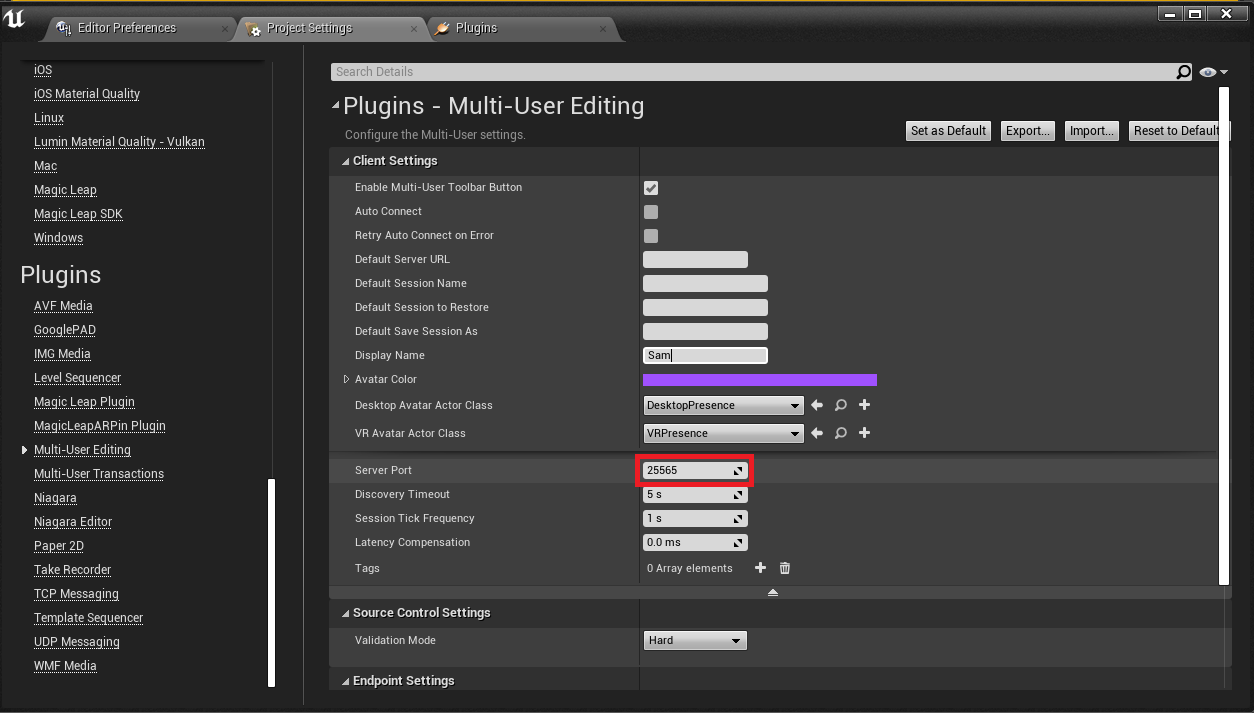The width and height of the screenshot is (1254, 714).
Task: Click the Display Name field containing Sam
Action: 705,356
